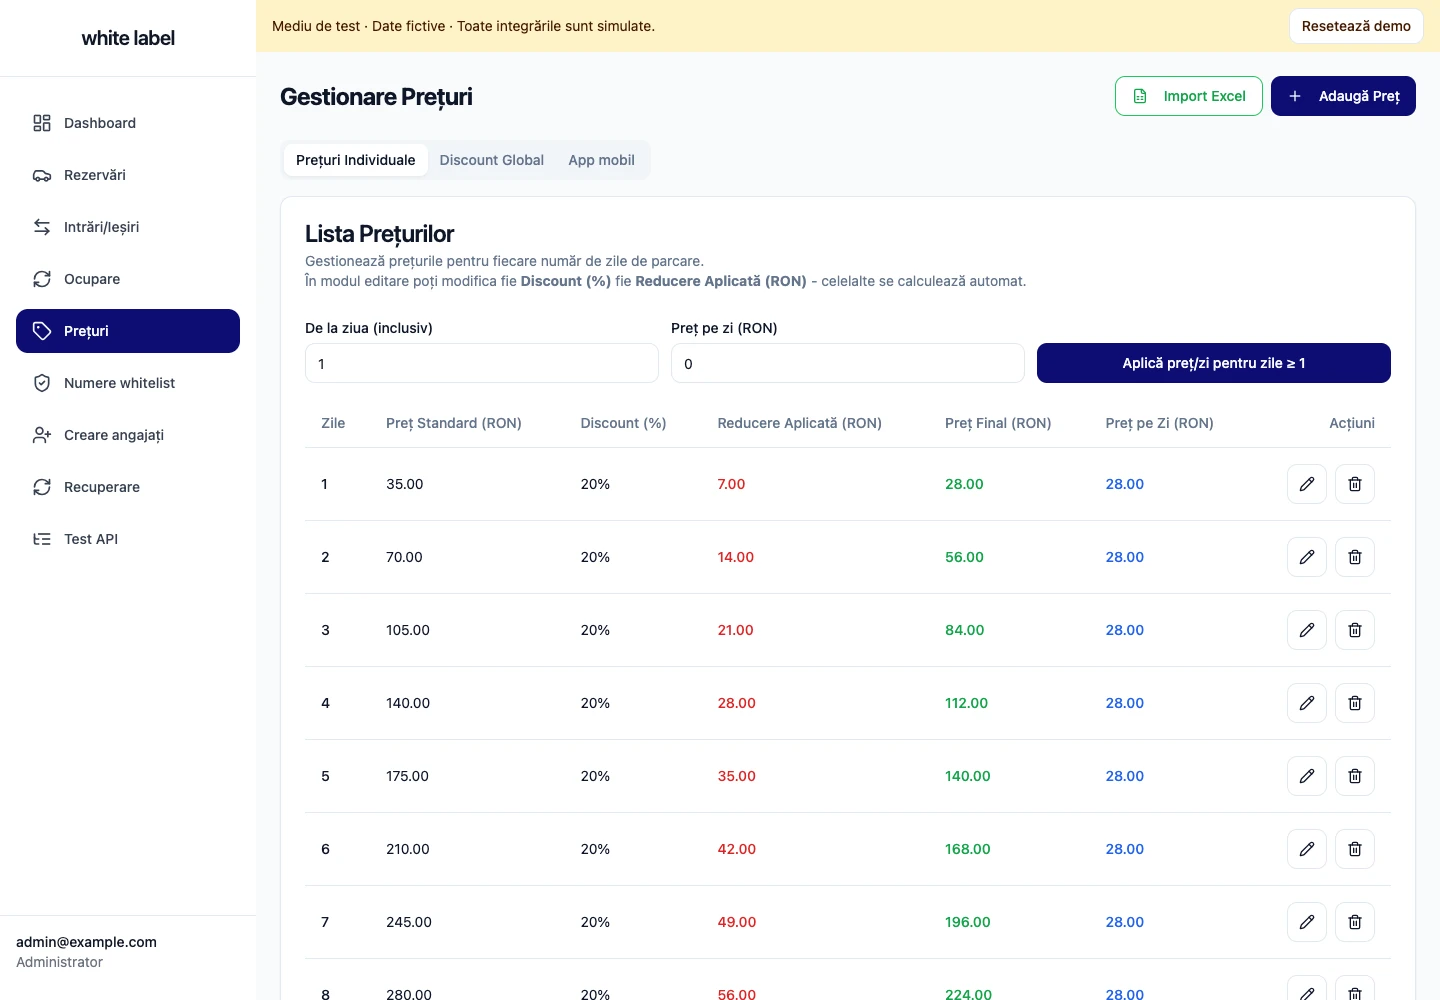Click the edit pencil icon for row 1
Image resolution: width=1440 pixels, height=1000 pixels.
point(1306,484)
